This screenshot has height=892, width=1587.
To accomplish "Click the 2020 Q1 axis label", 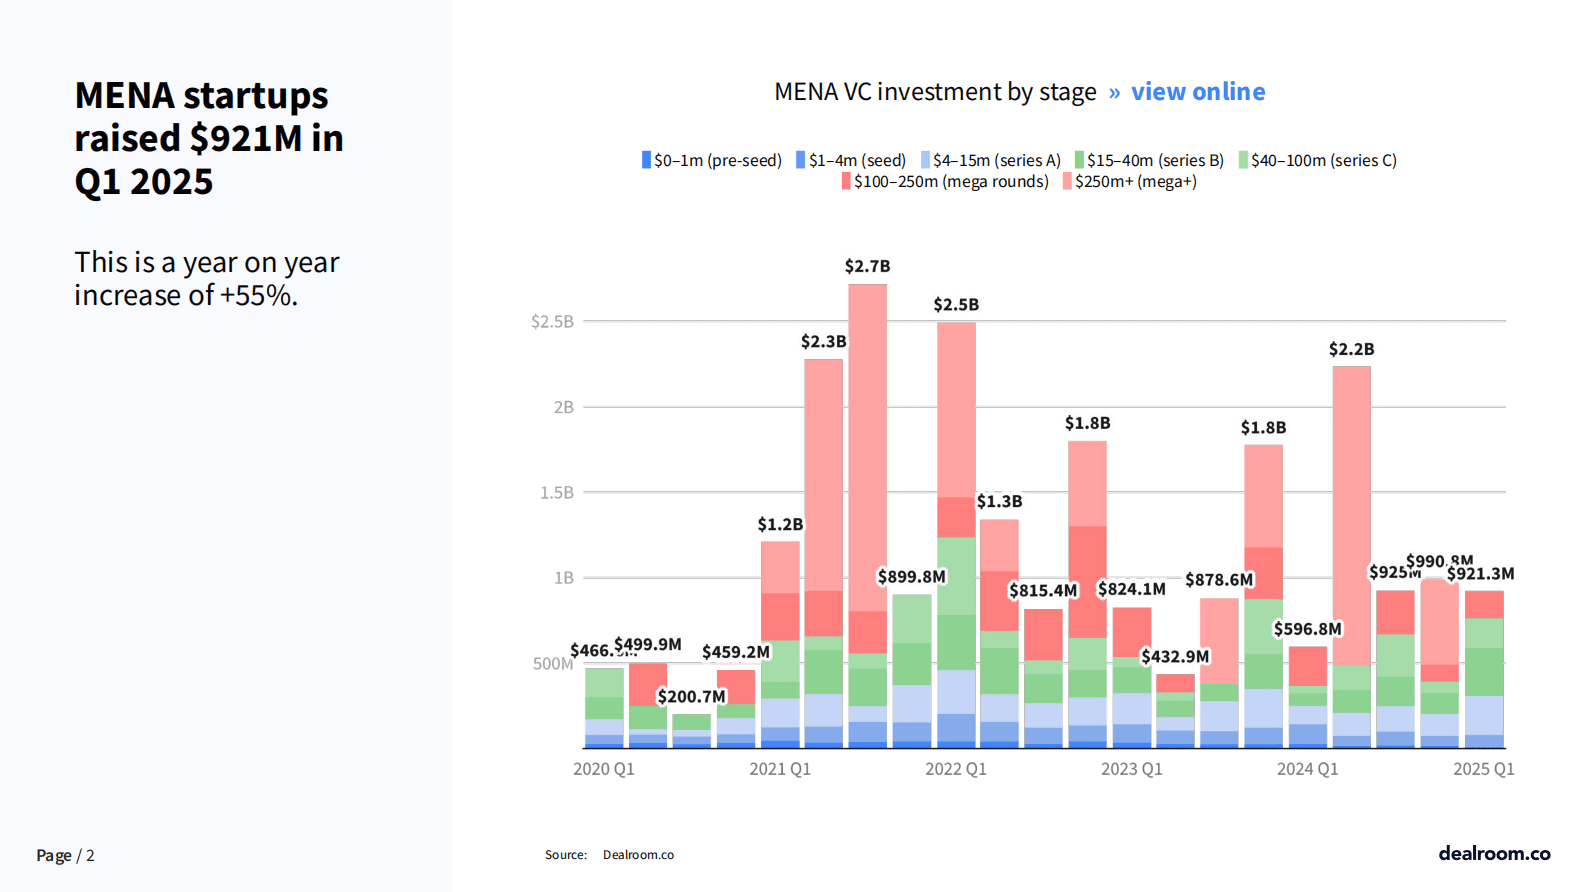I will click(604, 769).
